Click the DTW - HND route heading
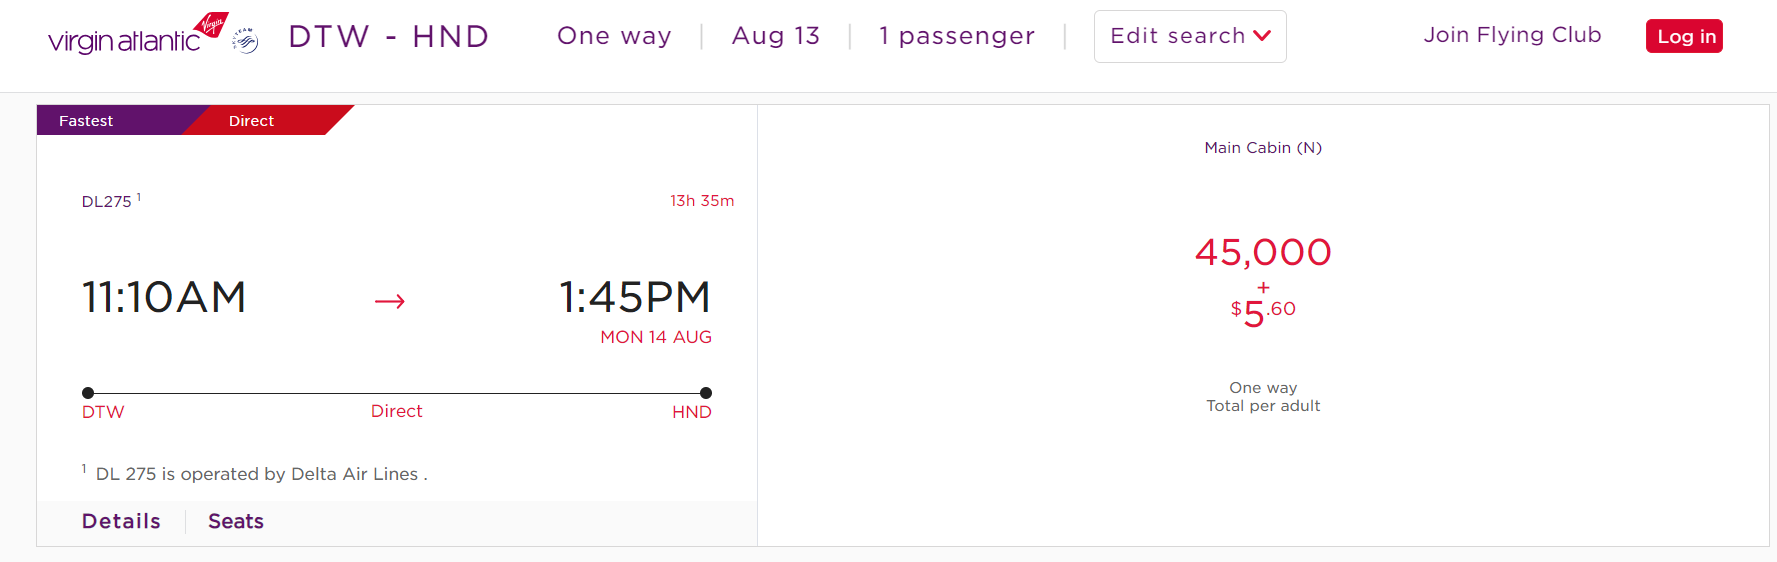The height and width of the screenshot is (562, 1777). pyautogui.click(x=389, y=36)
